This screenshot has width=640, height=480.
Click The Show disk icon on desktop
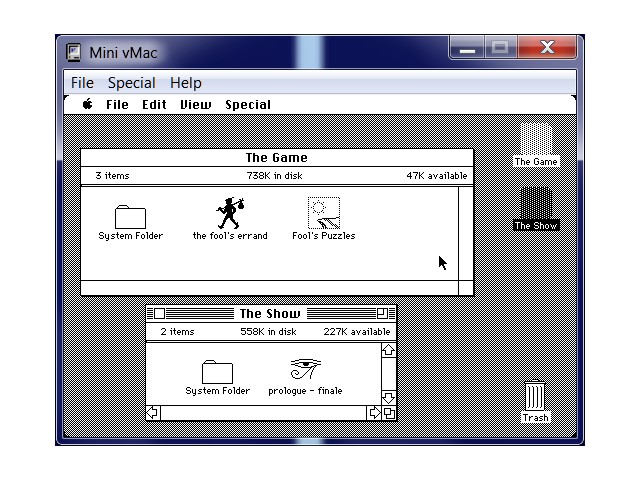(536, 203)
